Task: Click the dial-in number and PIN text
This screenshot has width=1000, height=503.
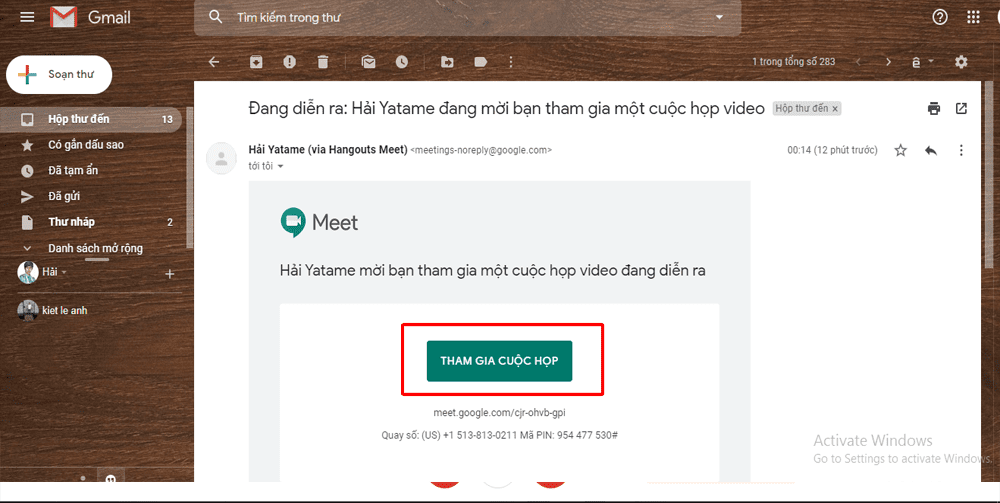Action: [499, 435]
